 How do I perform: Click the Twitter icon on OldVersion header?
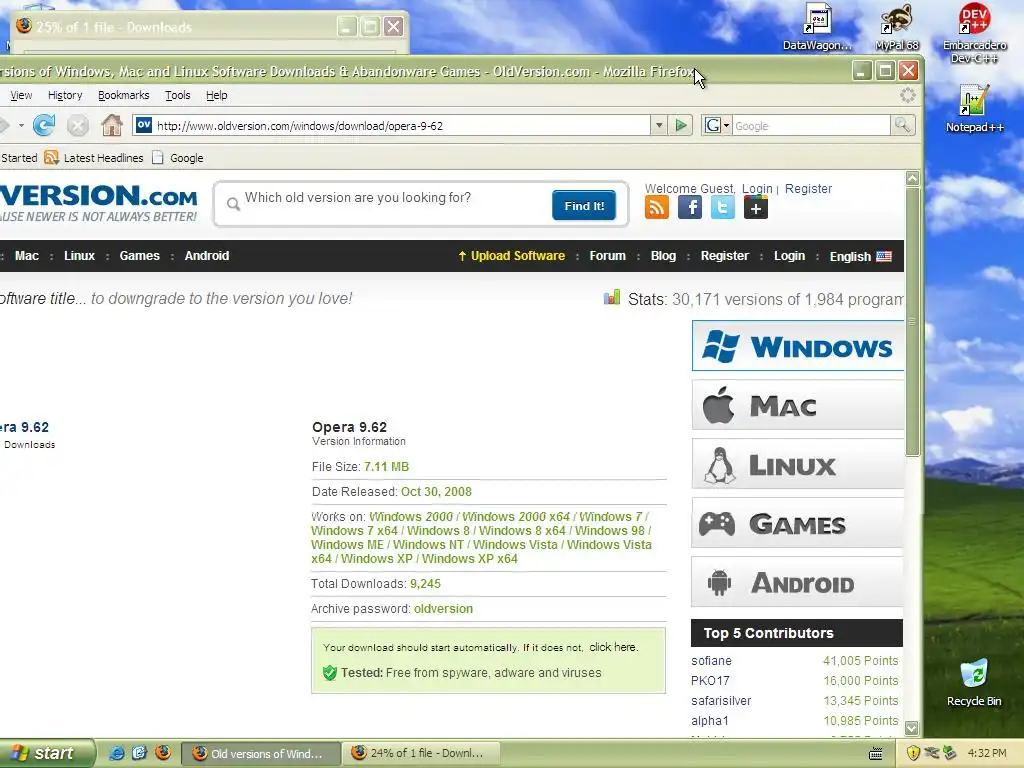click(x=722, y=208)
